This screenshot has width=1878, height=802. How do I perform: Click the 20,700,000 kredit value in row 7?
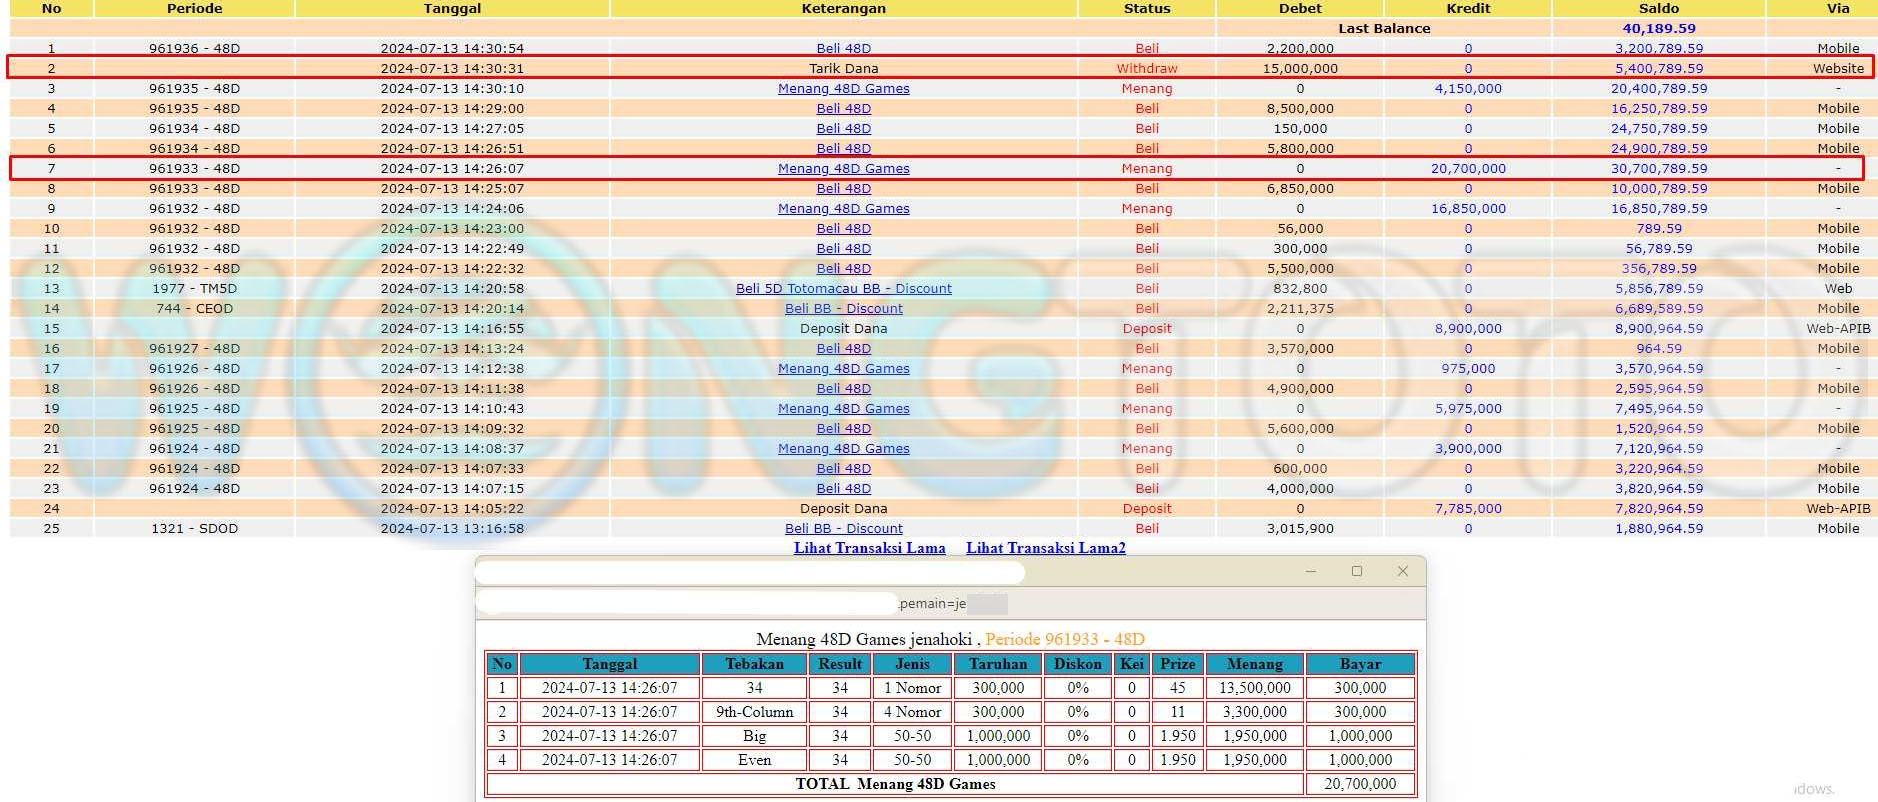pos(1467,169)
